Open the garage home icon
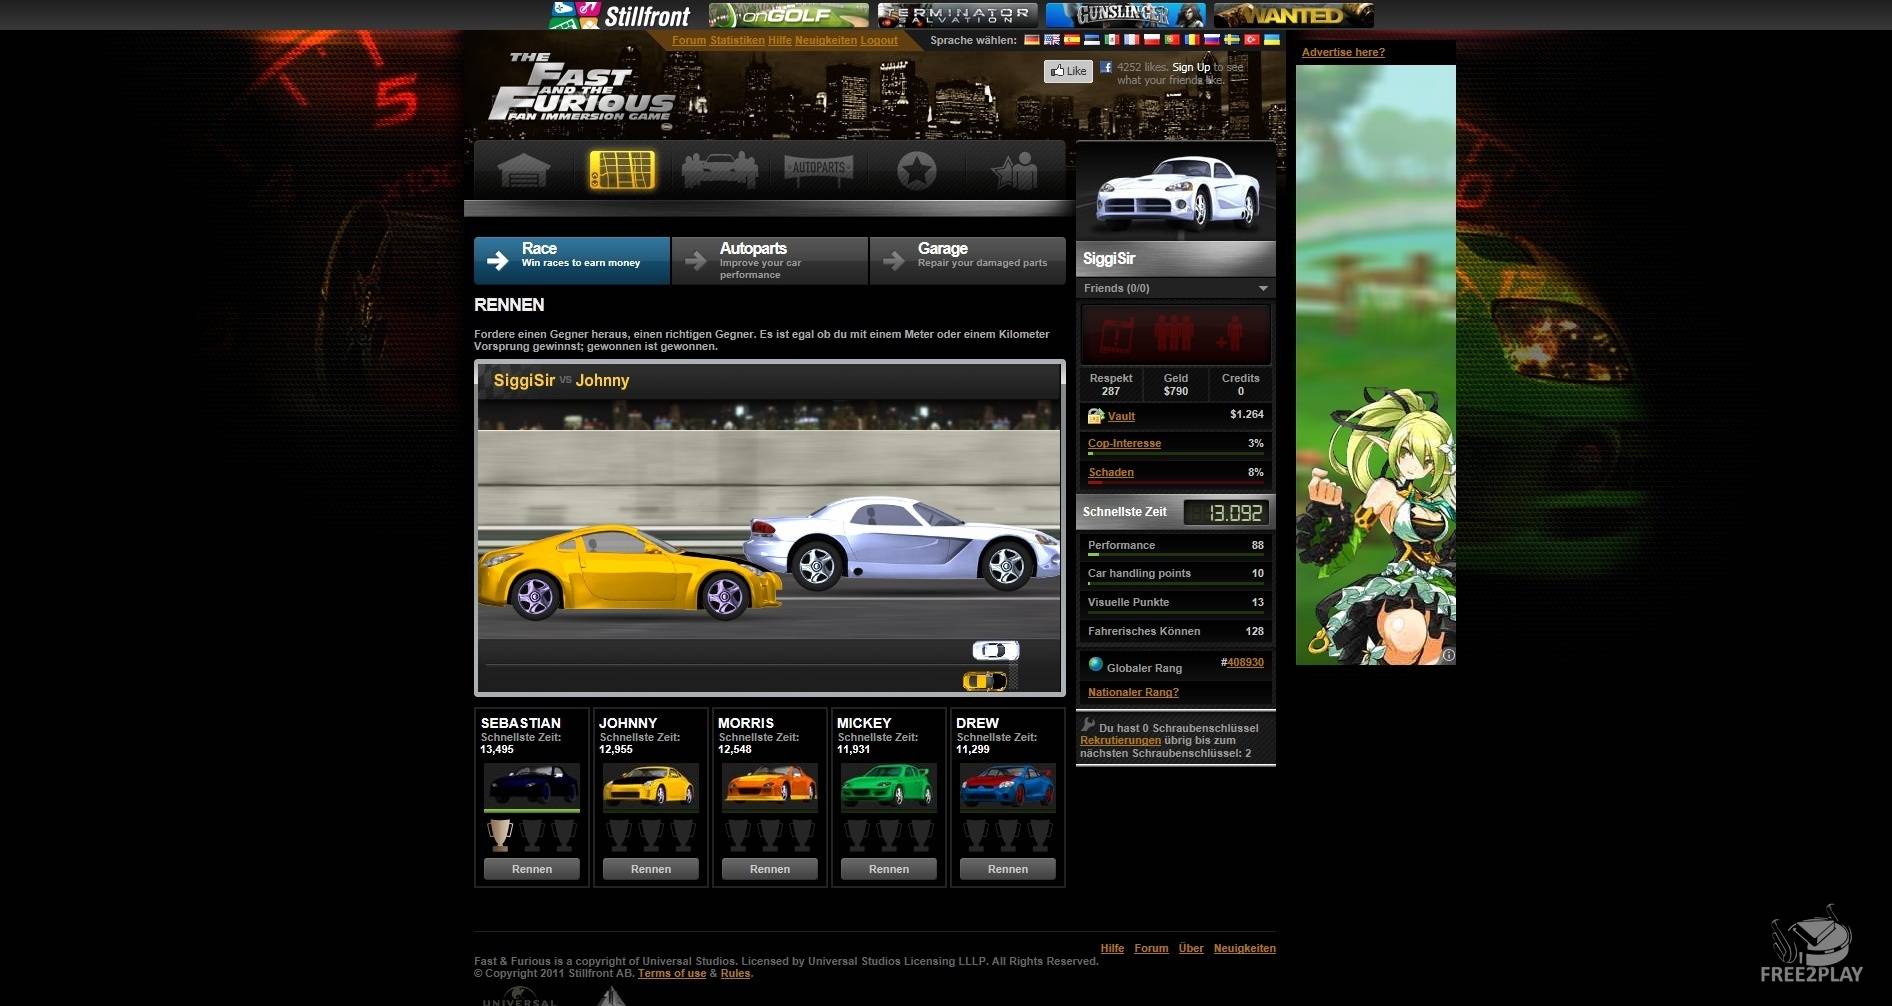This screenshot has height=1006, width=1892. 523,171
